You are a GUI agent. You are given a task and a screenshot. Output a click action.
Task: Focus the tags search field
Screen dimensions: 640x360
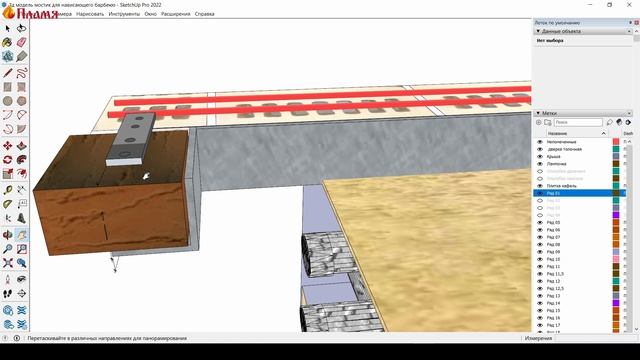click(578, 122)
